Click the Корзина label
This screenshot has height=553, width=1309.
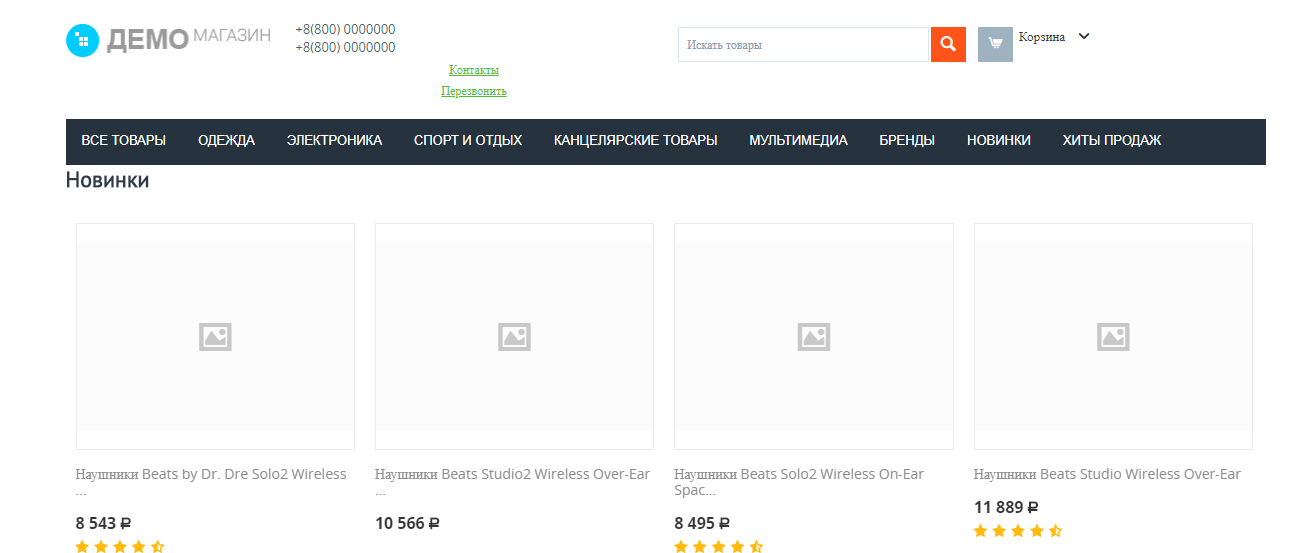pos(1042,37)
